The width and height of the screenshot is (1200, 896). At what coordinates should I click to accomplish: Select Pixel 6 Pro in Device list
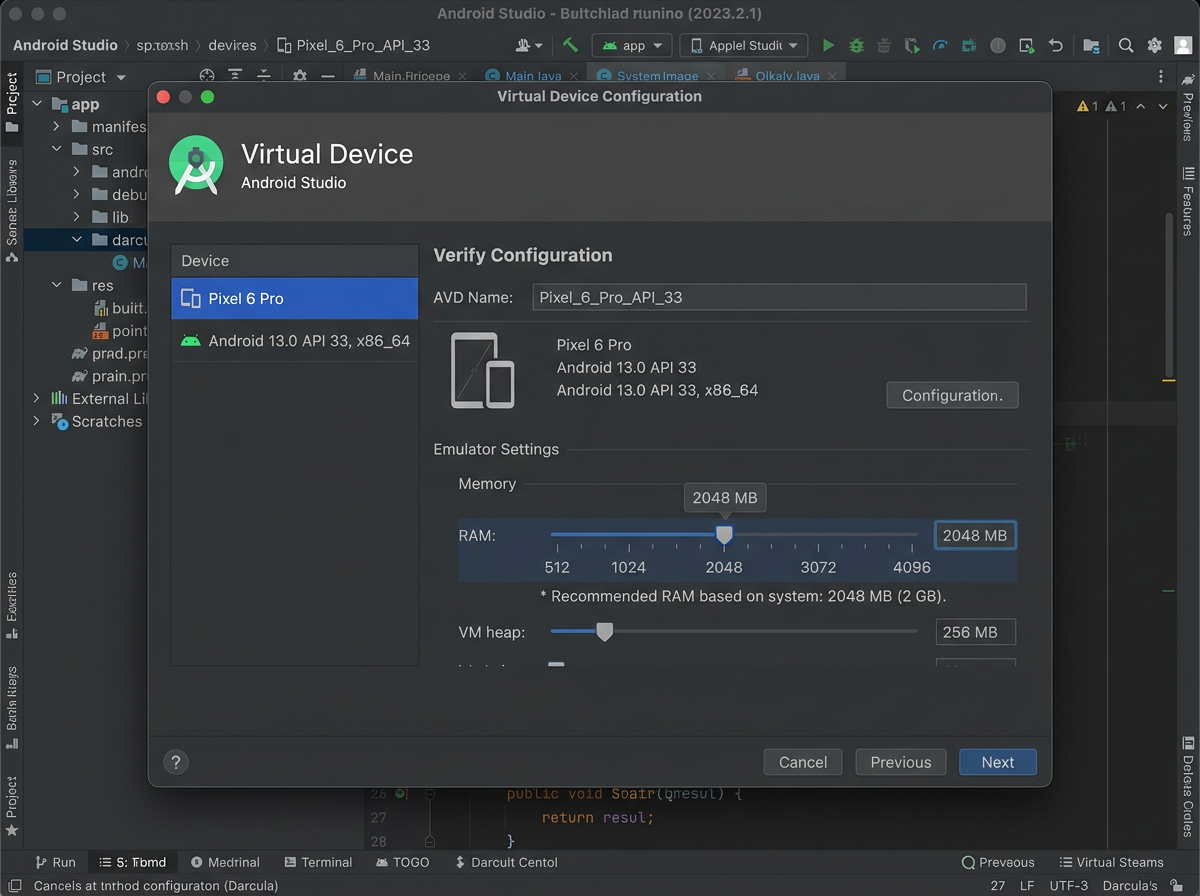(294, 298)
